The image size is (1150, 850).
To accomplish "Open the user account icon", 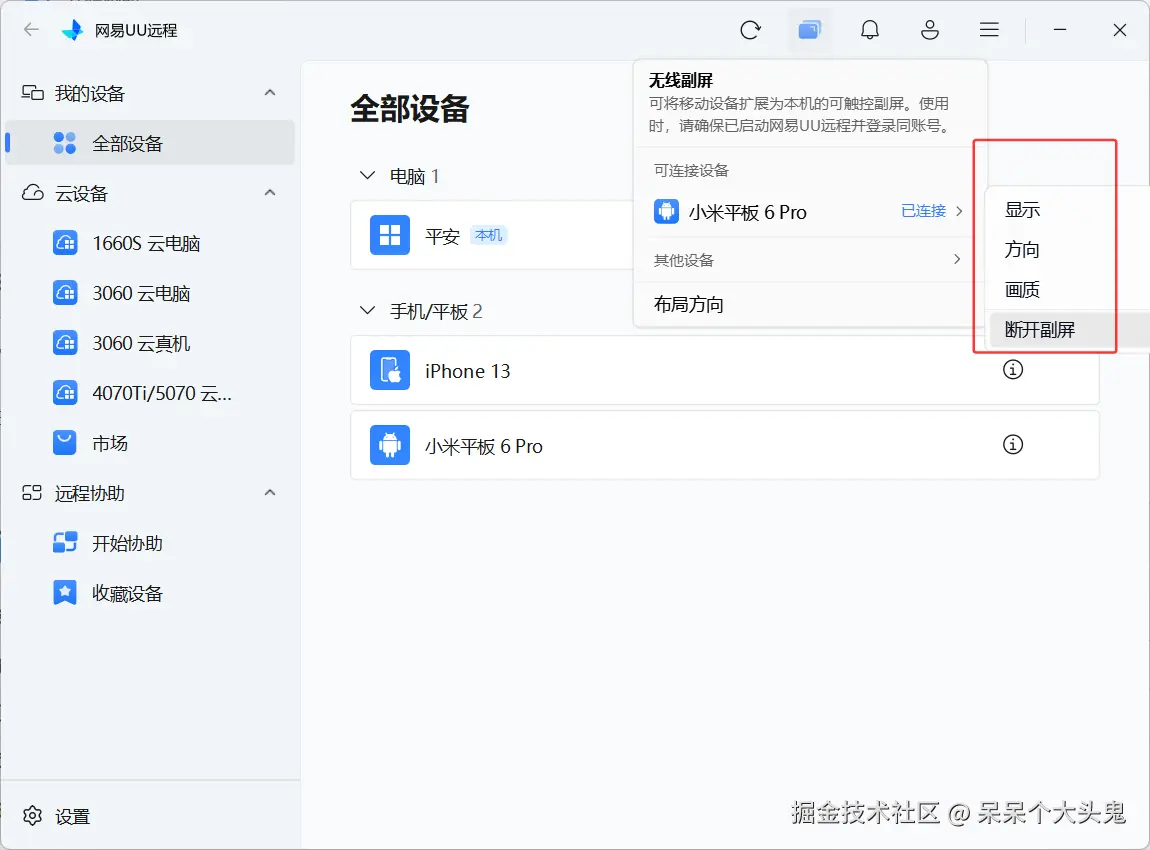I will tap(929, 30).
